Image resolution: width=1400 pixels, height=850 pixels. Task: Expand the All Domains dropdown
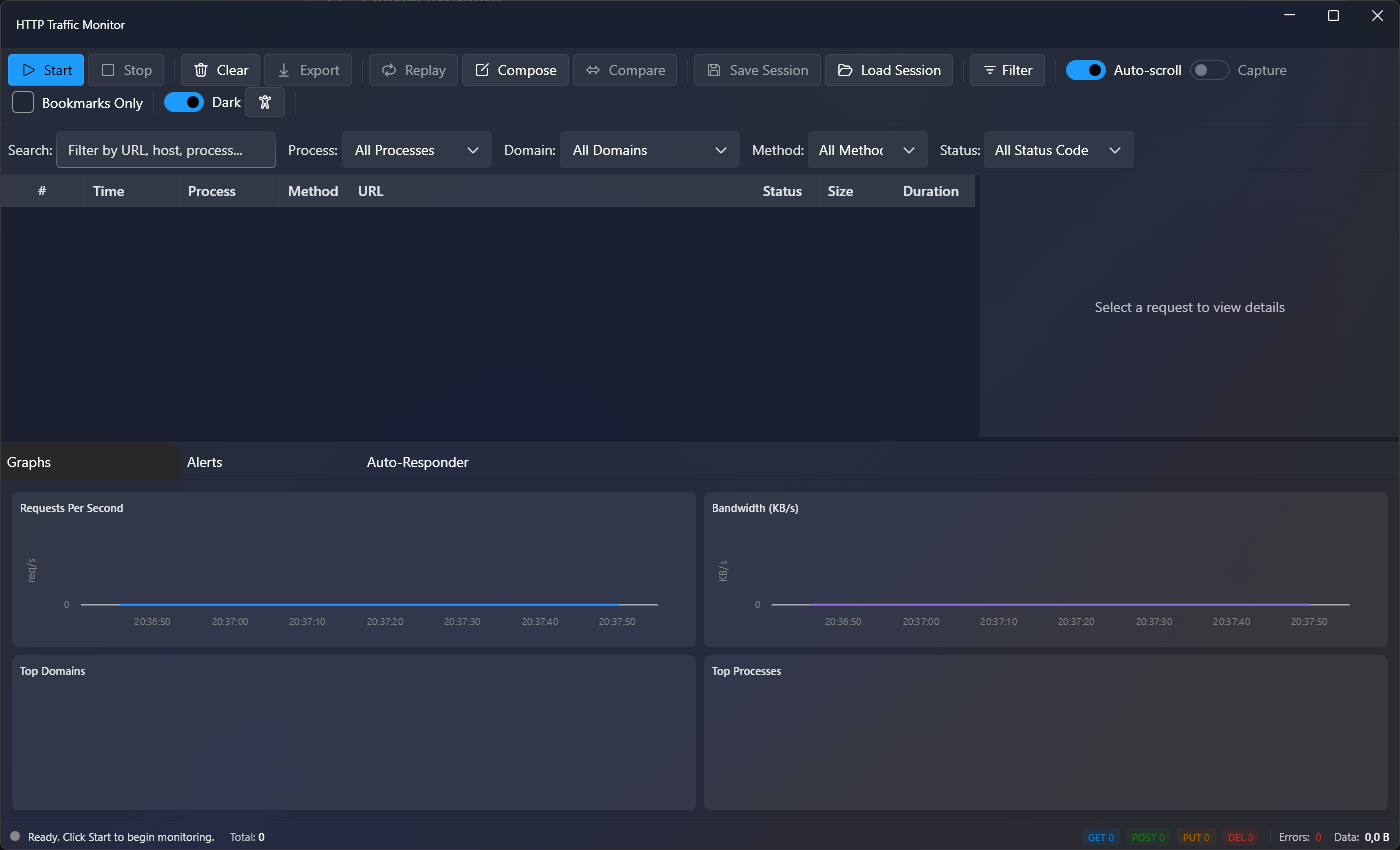[x=650, y=150]
